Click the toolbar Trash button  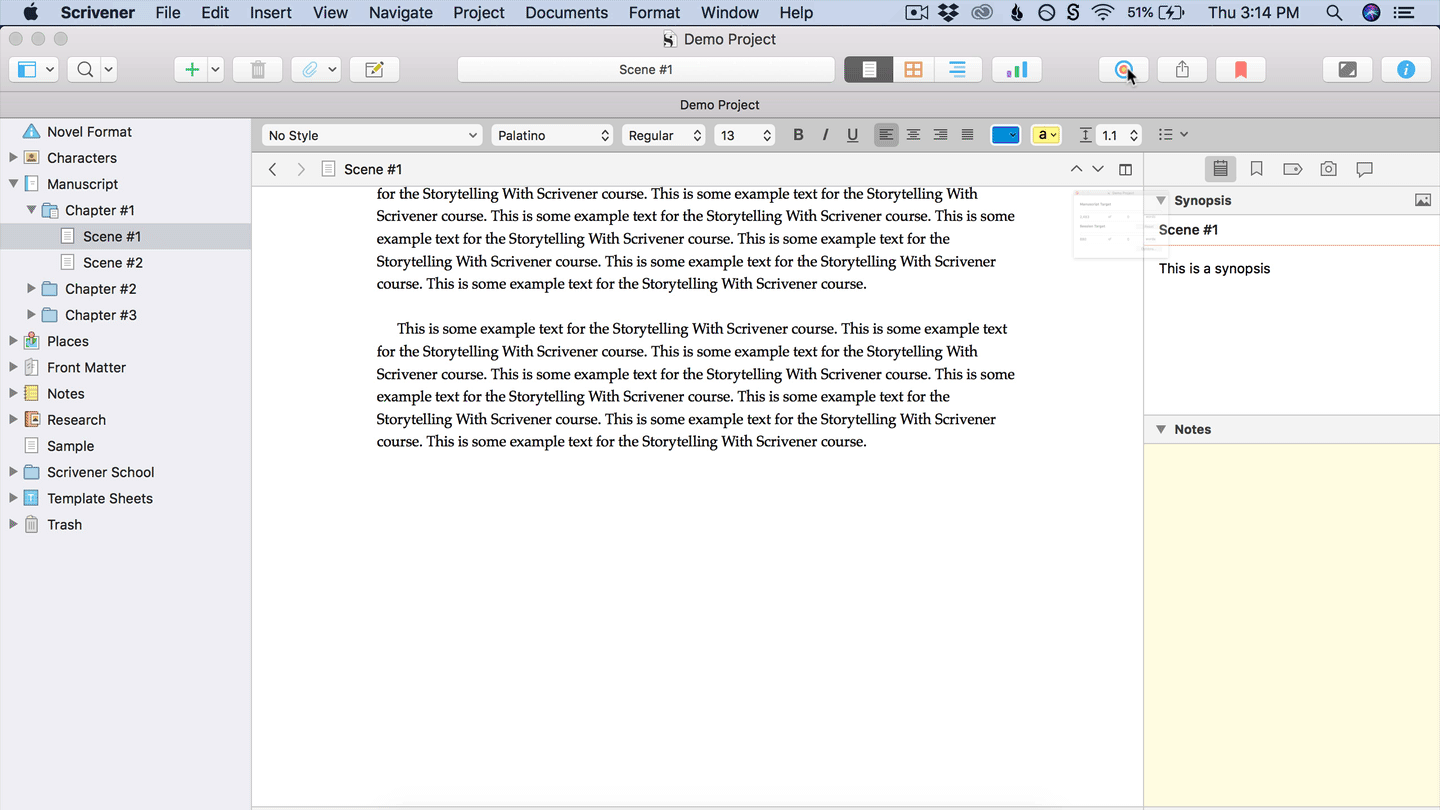pyautogui.click(x=258, y=70)
